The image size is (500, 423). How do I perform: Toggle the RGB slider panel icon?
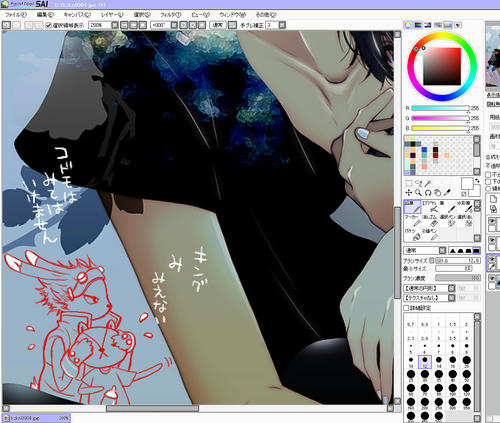coord(418,25)
